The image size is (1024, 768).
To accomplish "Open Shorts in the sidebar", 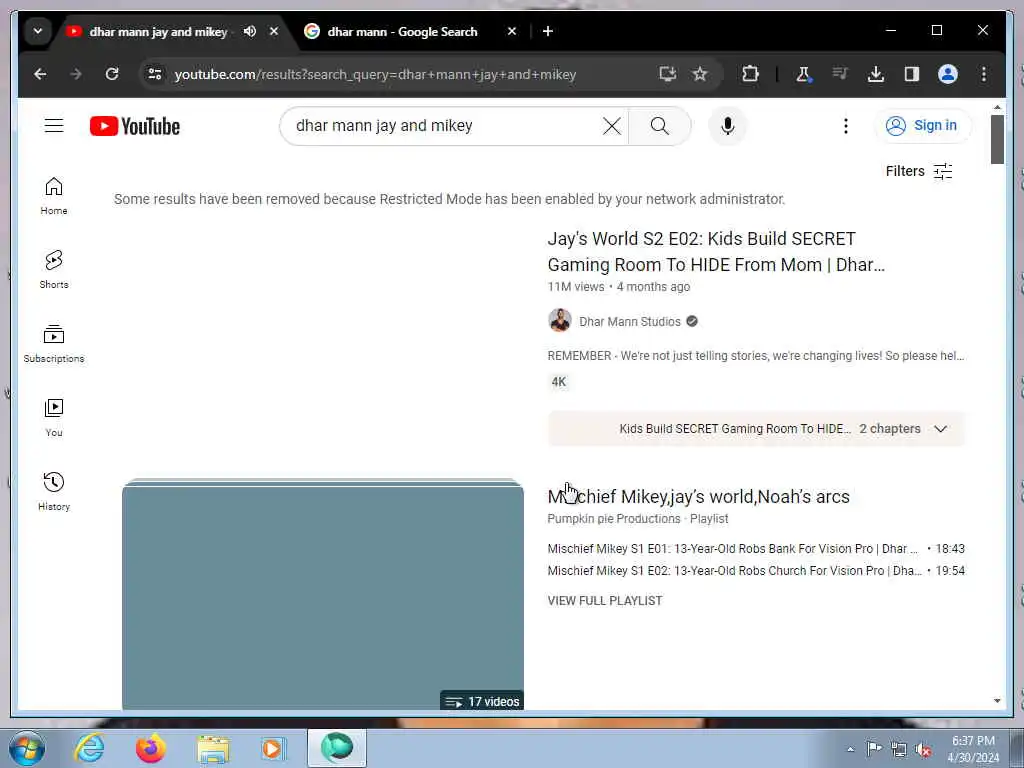I will [54, 269].
